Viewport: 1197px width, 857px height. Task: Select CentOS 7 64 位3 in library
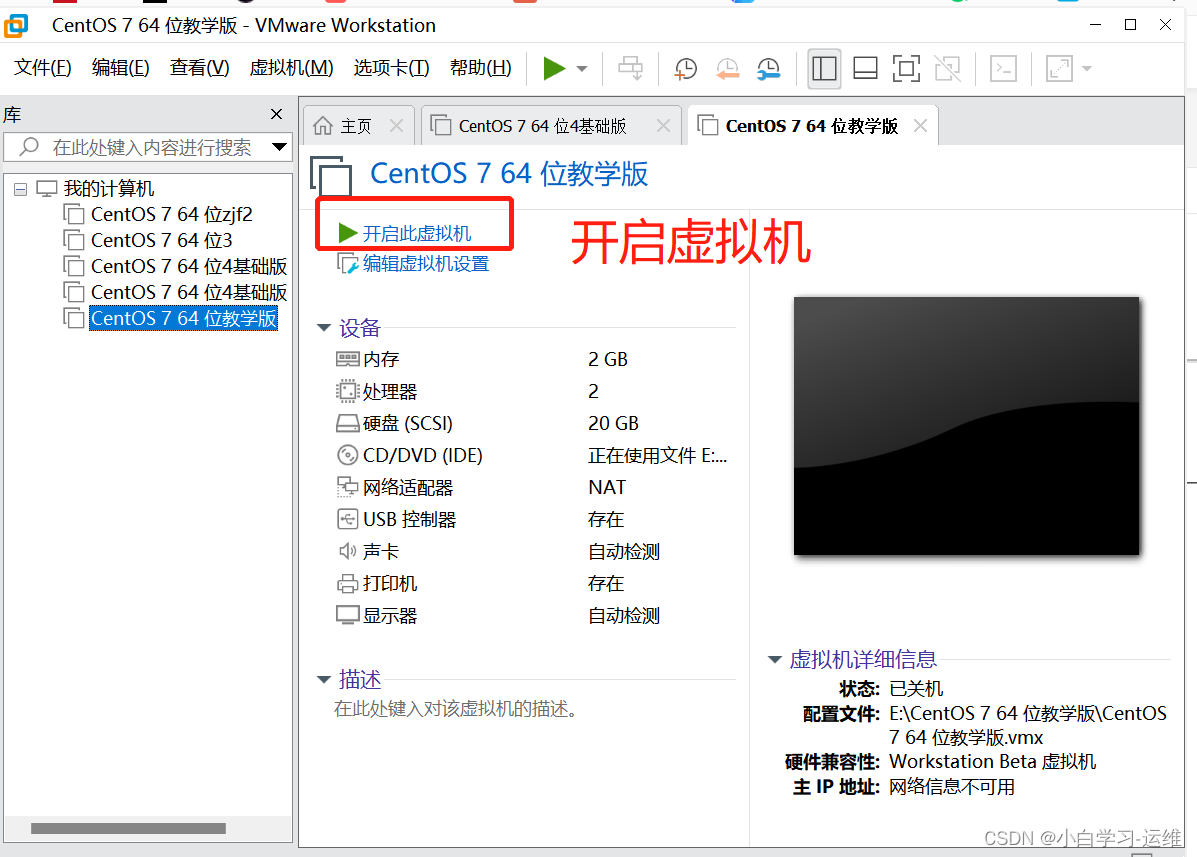(x=162, y=240)
